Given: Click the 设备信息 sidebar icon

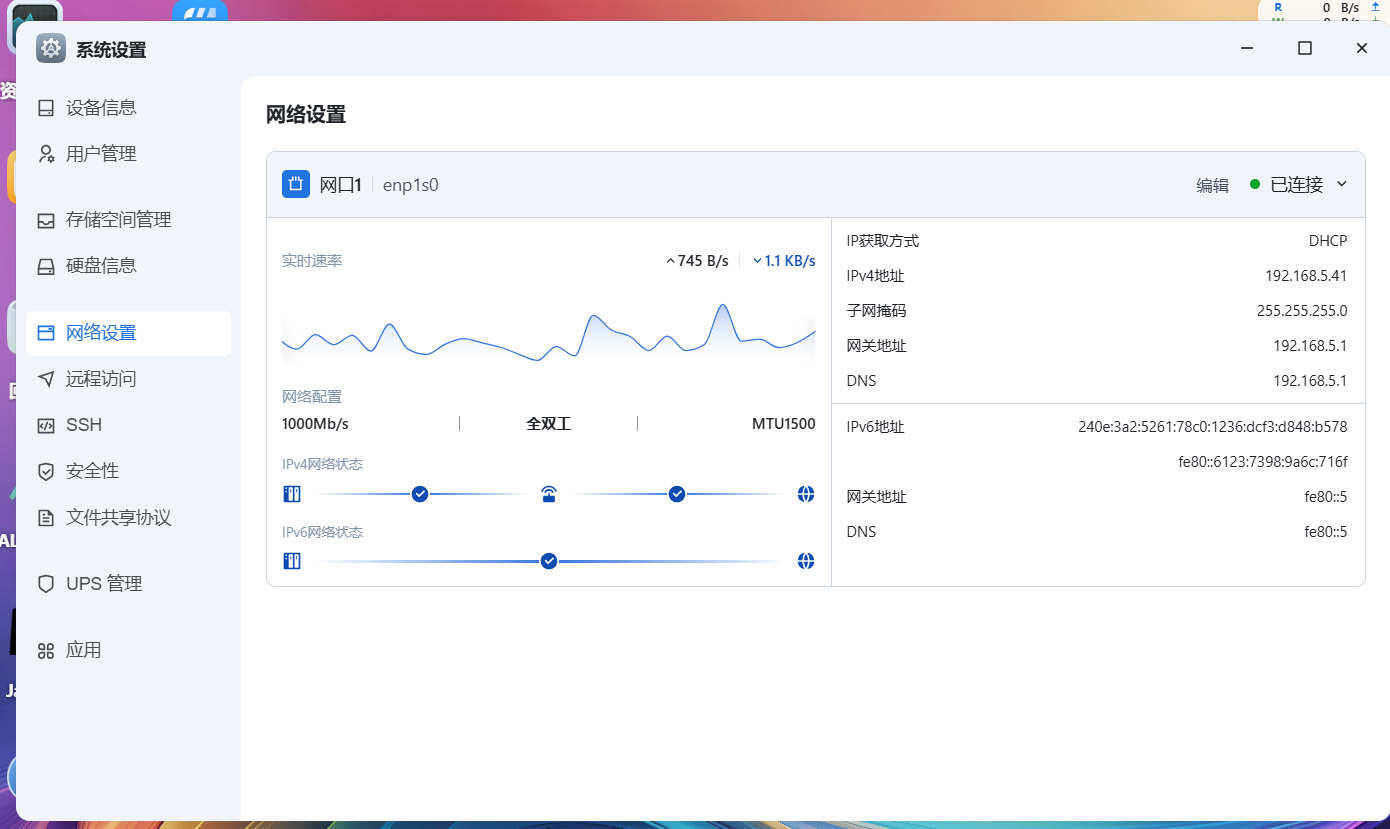Looking at the screenshot, I should click(46, 108).
